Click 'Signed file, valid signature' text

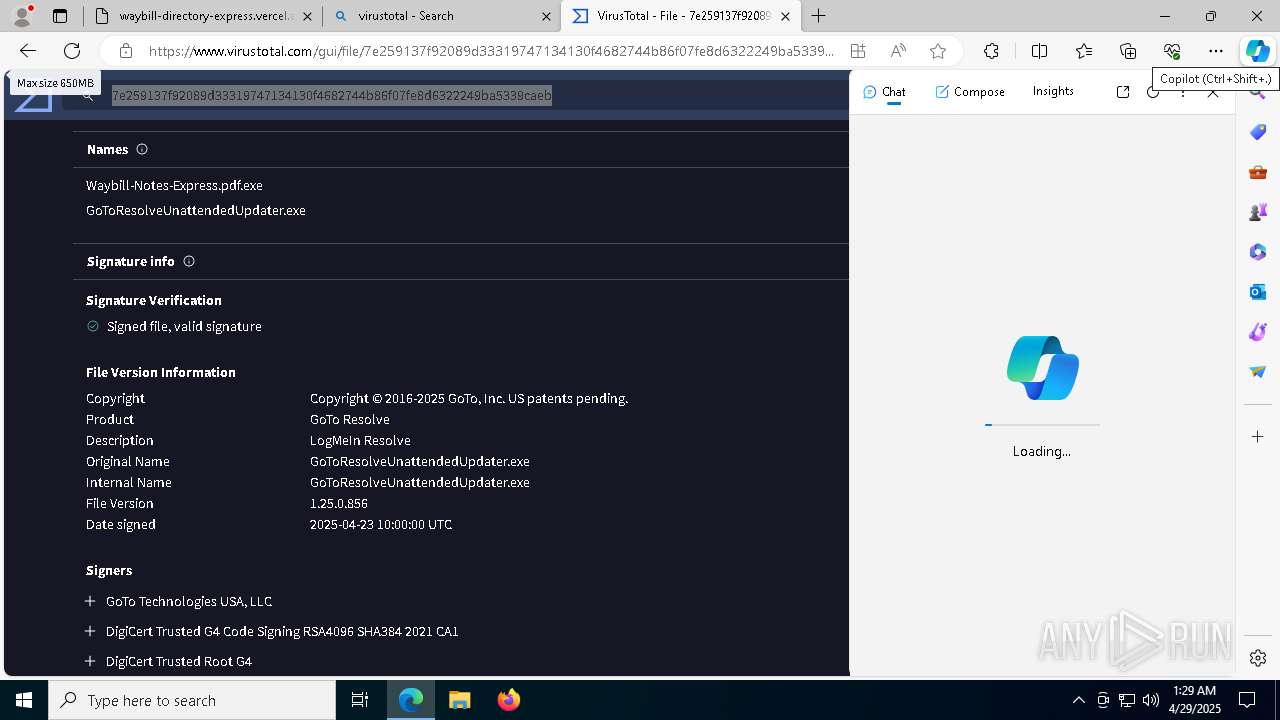tap(184, 326)
